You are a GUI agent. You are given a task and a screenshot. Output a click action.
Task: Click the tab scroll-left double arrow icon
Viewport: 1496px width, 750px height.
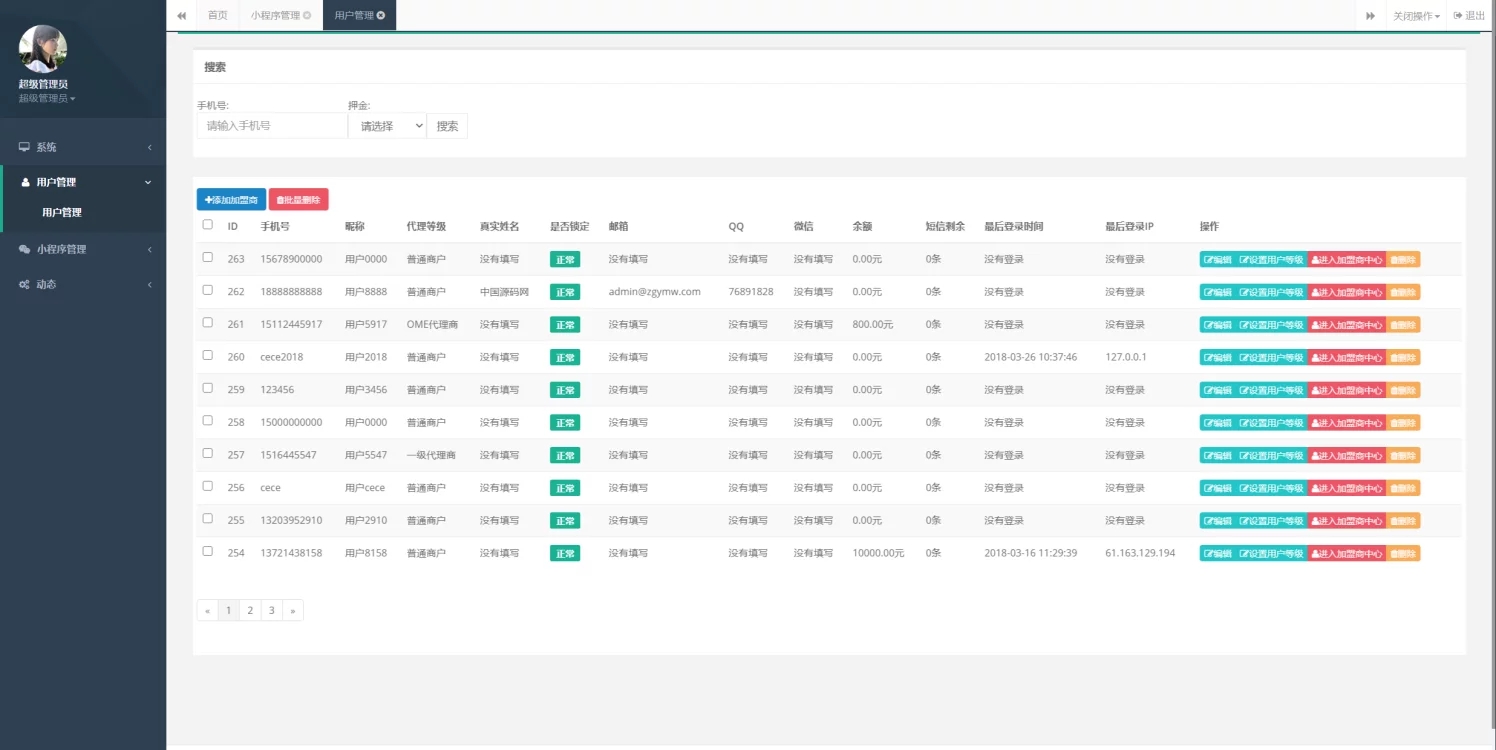[x=181, y=15]
